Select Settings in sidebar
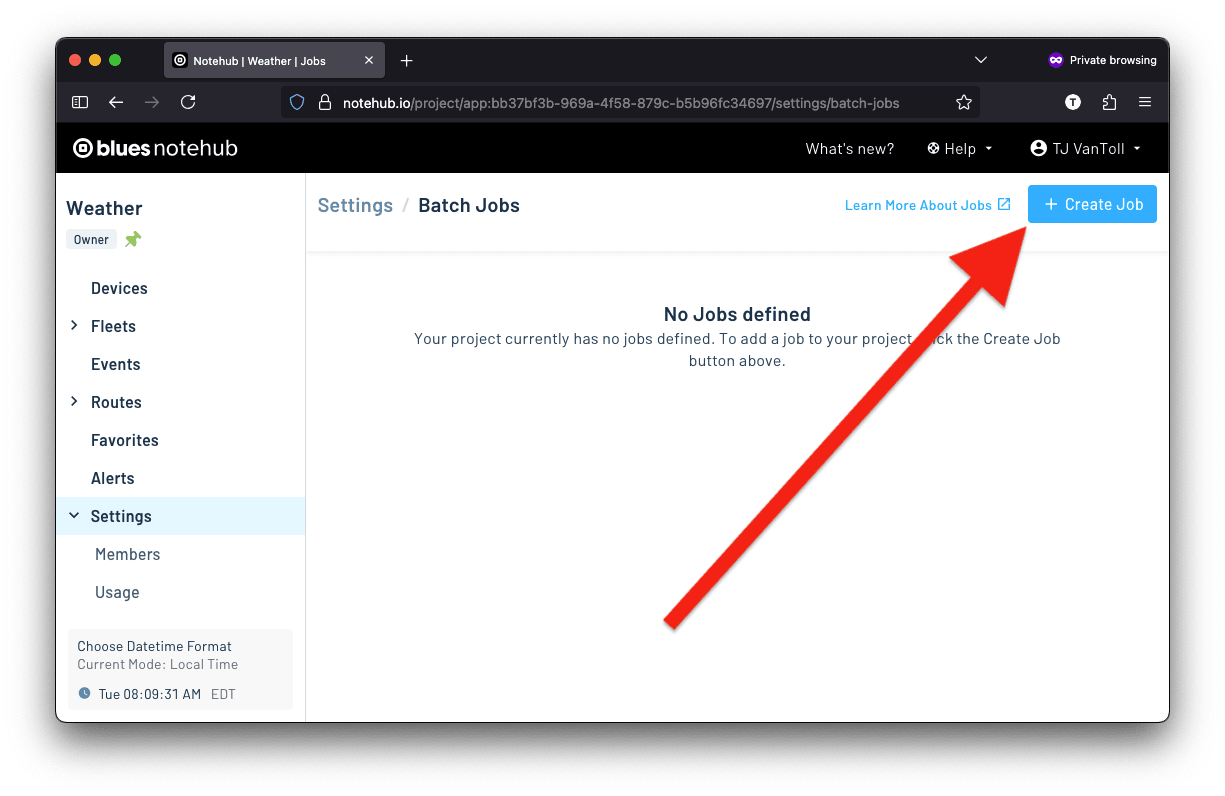1225x796 pixels. click(x=180, y=516)
